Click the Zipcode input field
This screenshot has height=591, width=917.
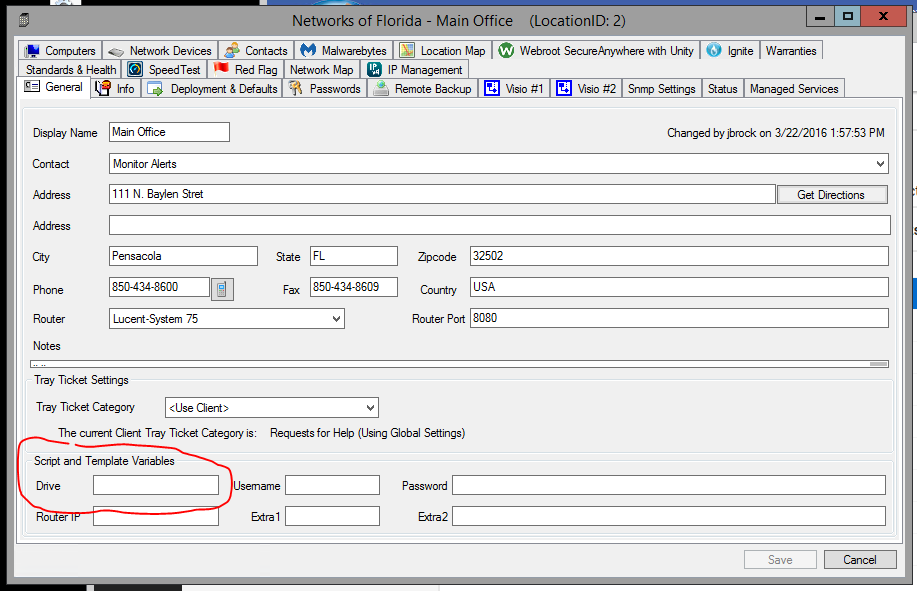678,257
